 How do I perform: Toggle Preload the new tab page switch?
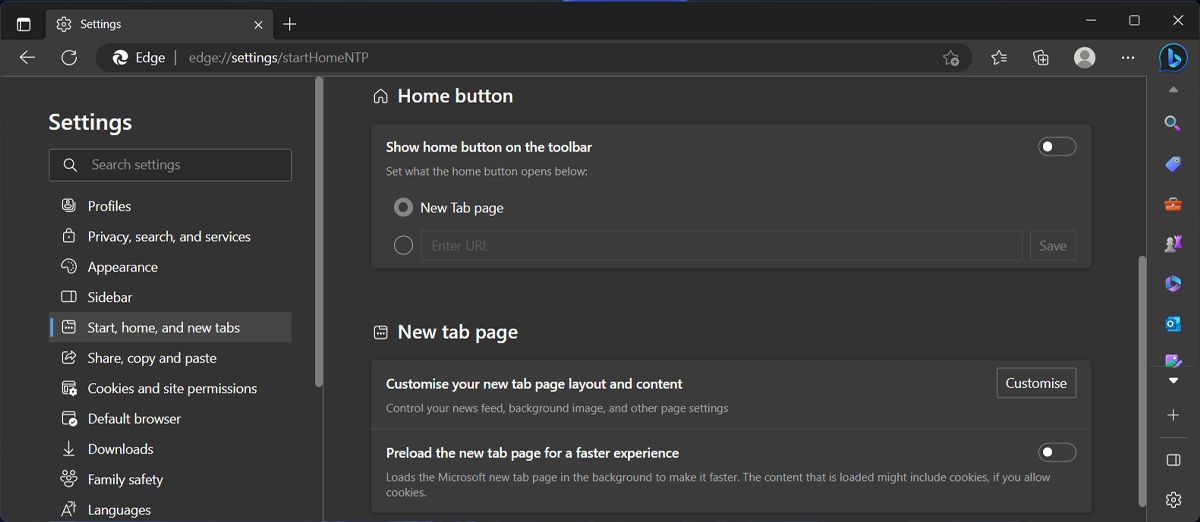(1057, 453)
